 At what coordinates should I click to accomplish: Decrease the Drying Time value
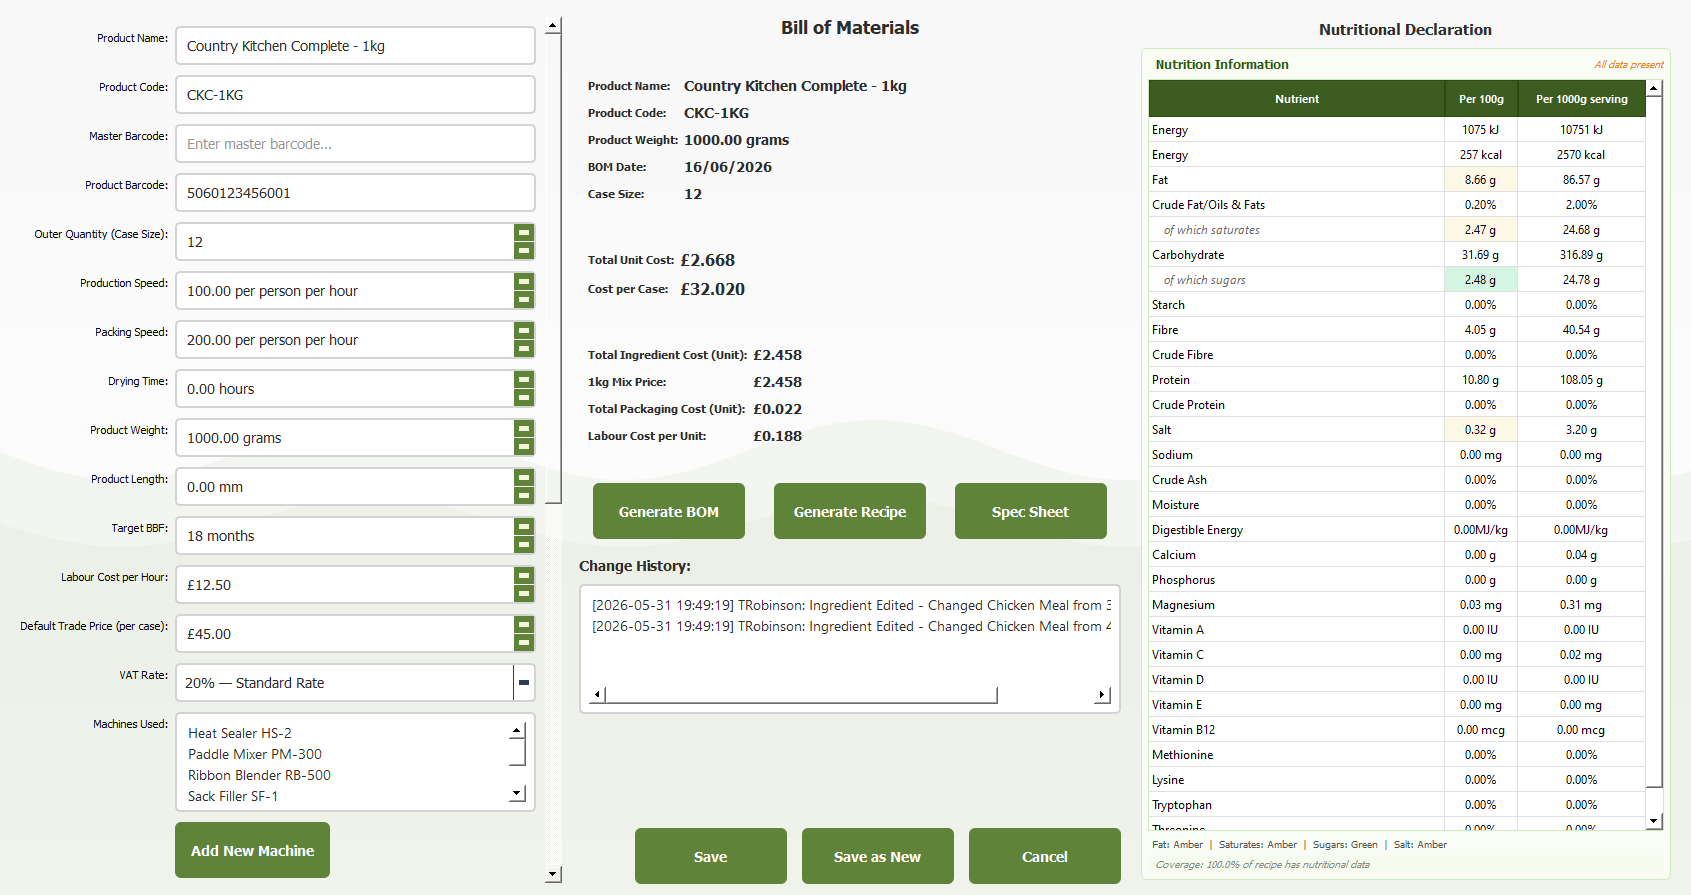524,397
